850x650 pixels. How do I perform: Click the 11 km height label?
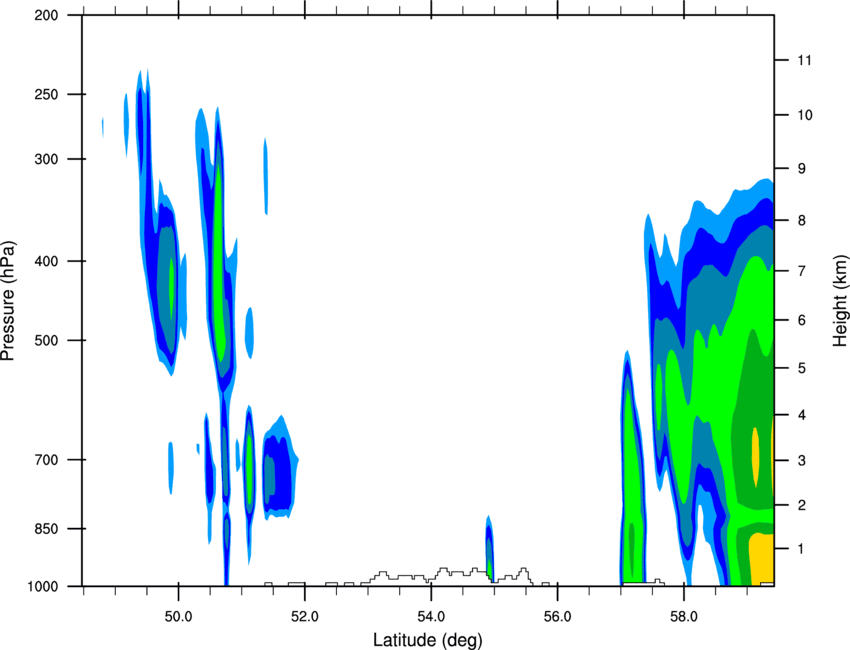pos(805,60)
